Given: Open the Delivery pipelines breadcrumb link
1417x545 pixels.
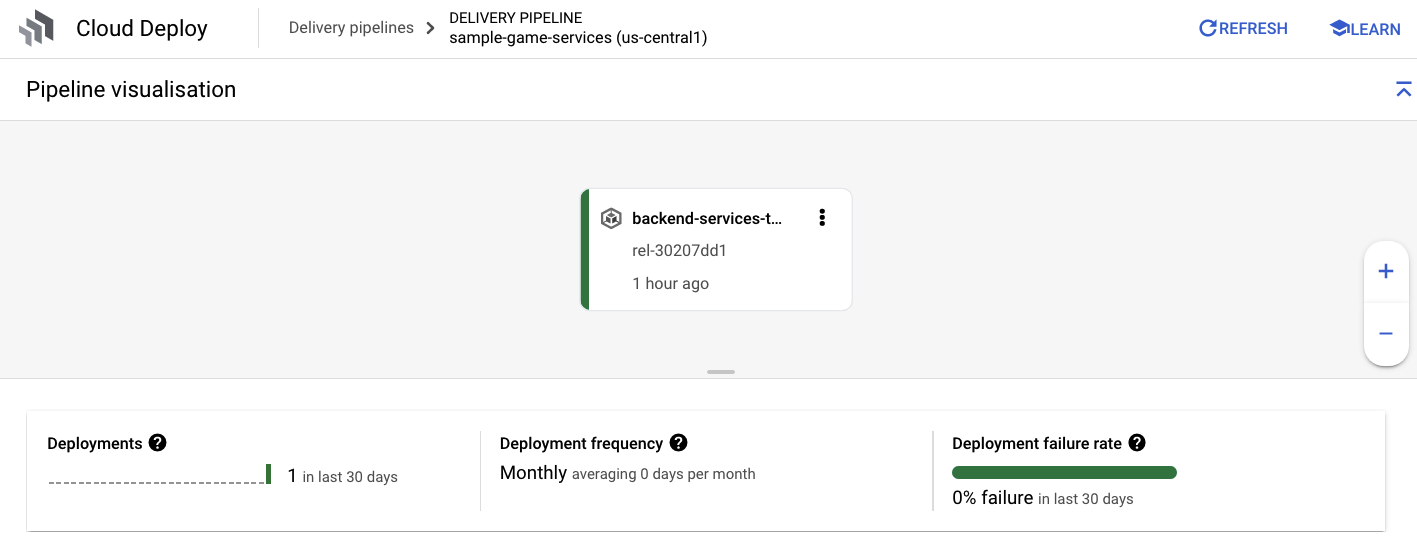Looking at the screenshot, I should click(351, 28).
